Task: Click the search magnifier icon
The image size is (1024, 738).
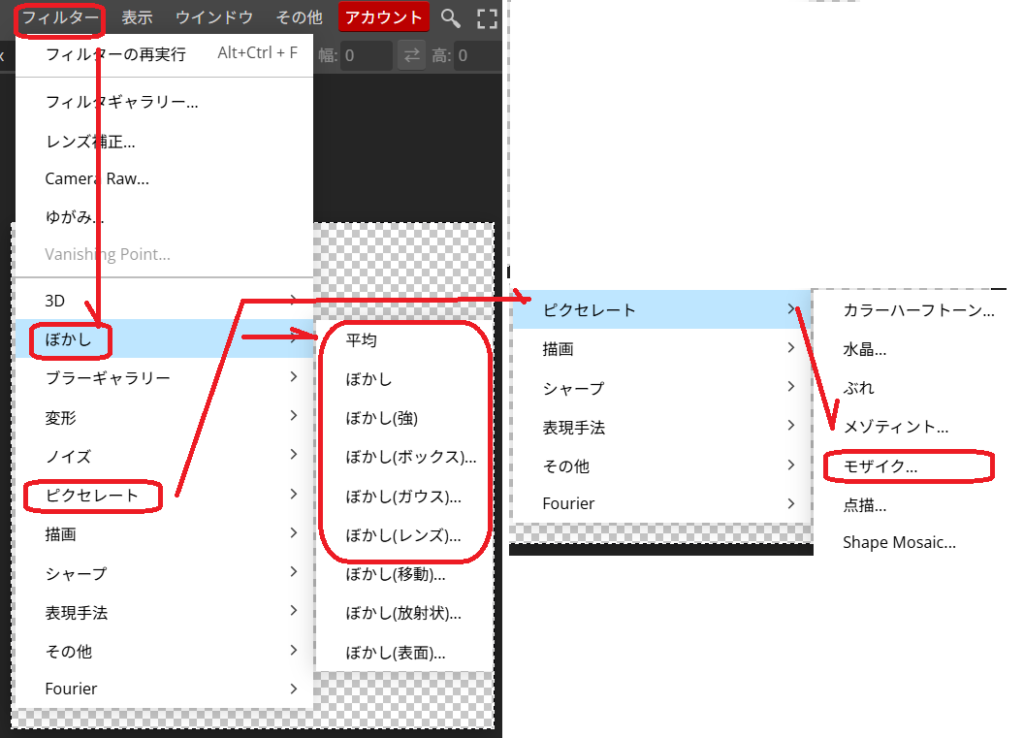Action: click(451, 18)
